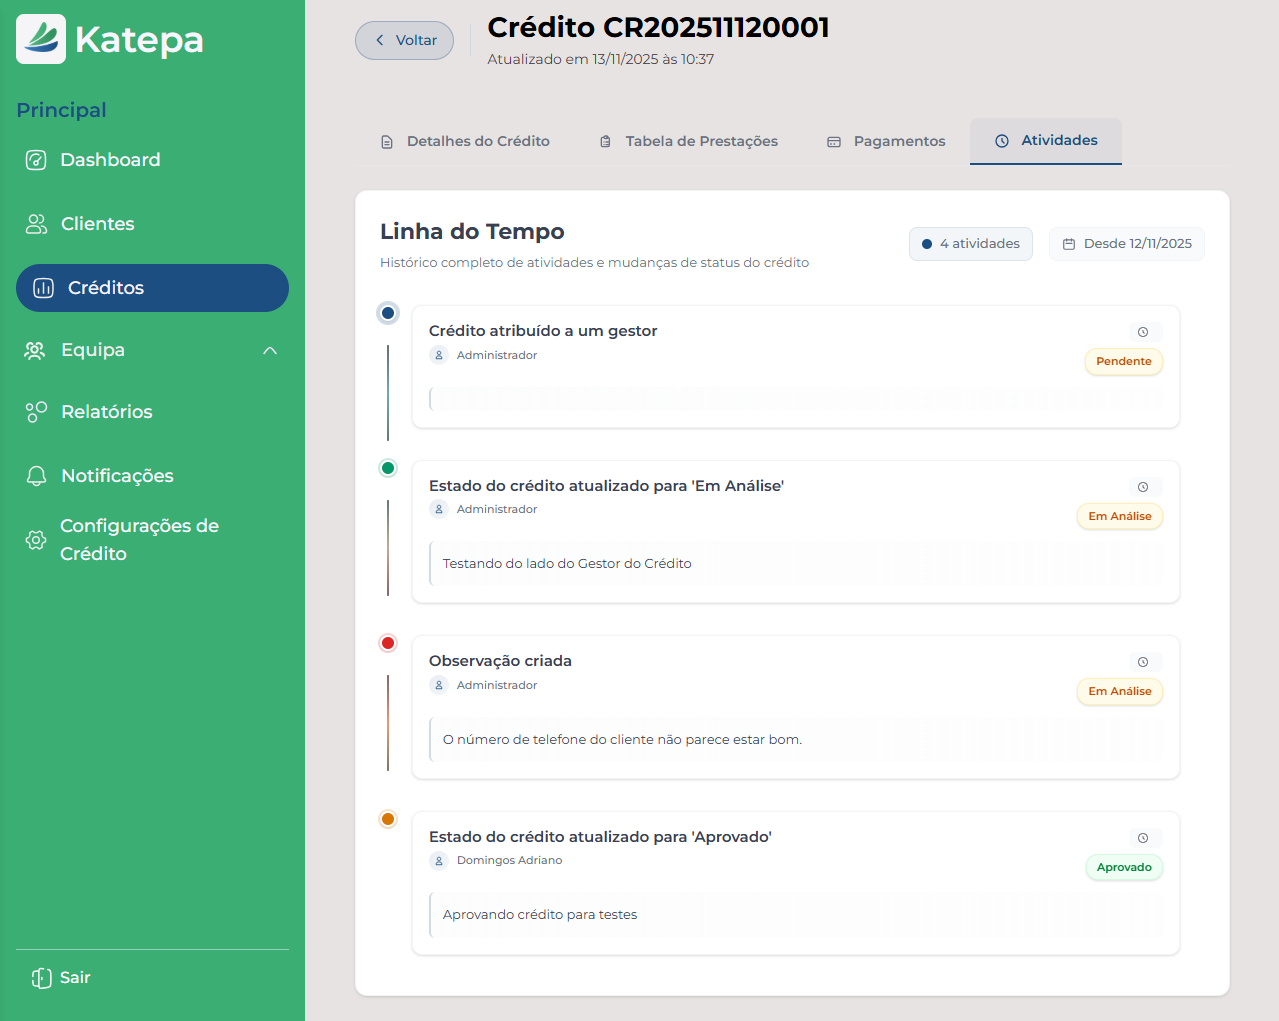
Task: Click the Notificações bell icon
Action: (36, 476)
